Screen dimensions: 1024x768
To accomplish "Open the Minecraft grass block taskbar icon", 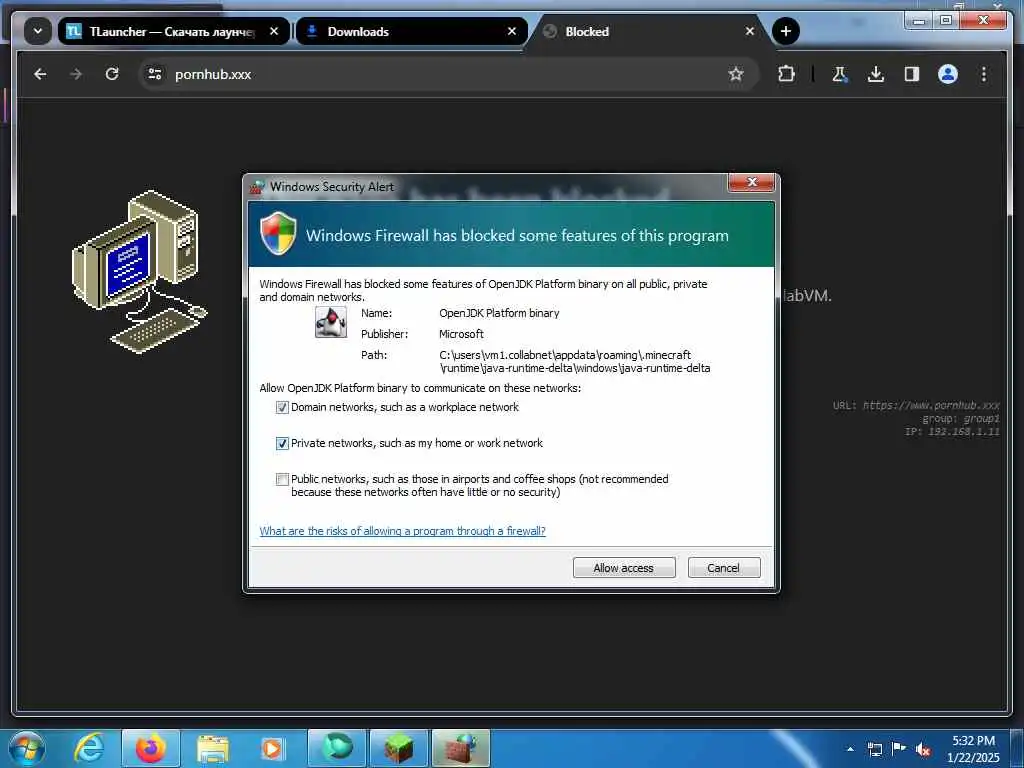I will (398, 748).
